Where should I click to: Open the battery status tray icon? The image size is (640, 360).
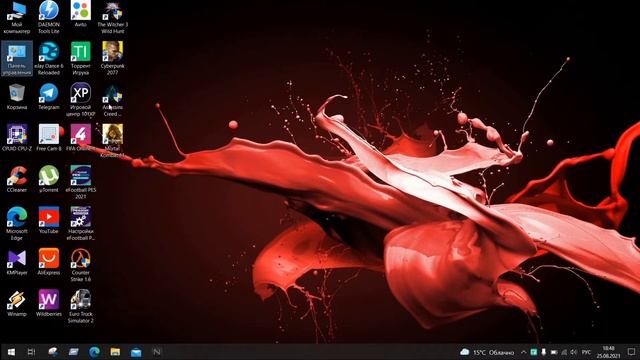click(x=554, y=352)
